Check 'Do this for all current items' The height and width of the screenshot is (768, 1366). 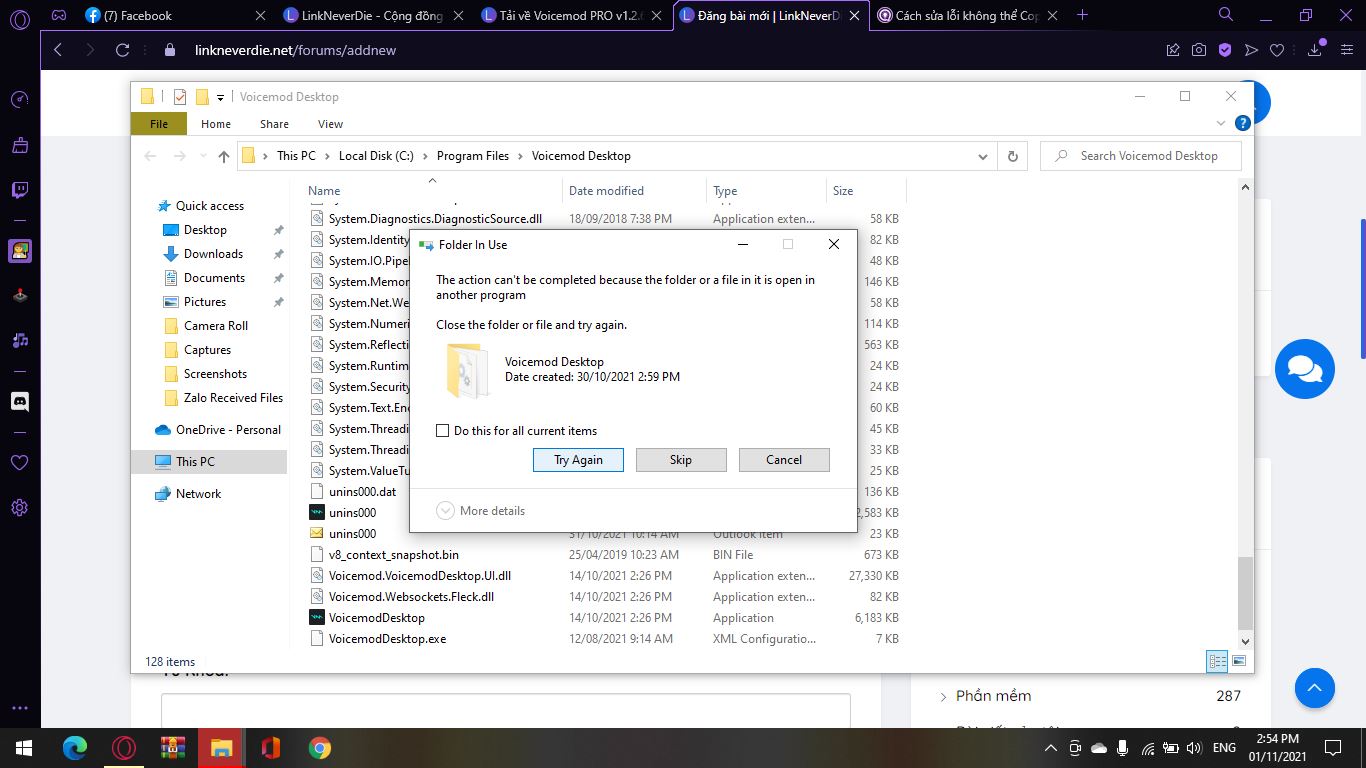(x=442, y=430)
